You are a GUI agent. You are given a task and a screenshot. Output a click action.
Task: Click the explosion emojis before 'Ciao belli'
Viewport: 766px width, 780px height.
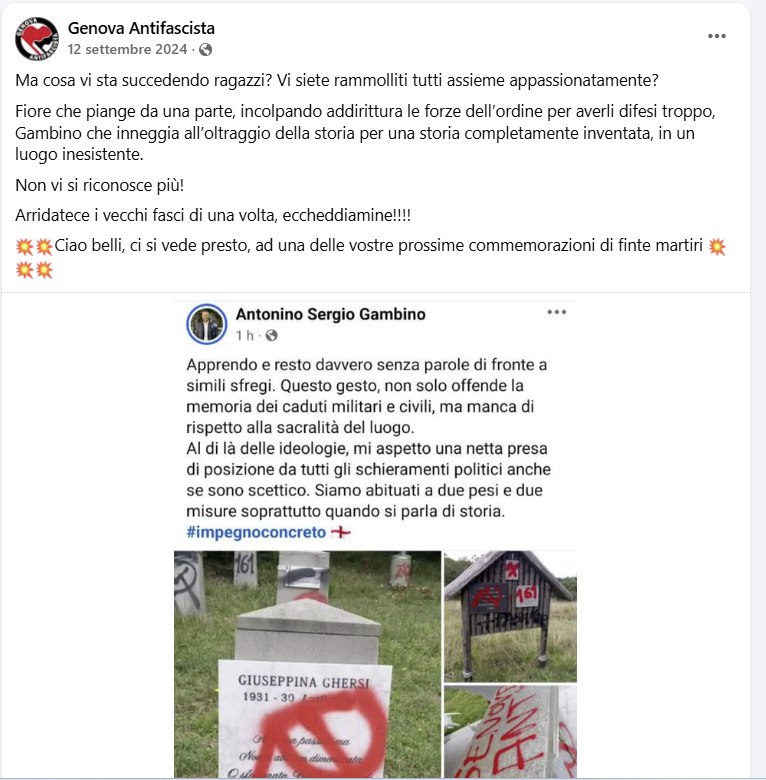coord(34,246)
